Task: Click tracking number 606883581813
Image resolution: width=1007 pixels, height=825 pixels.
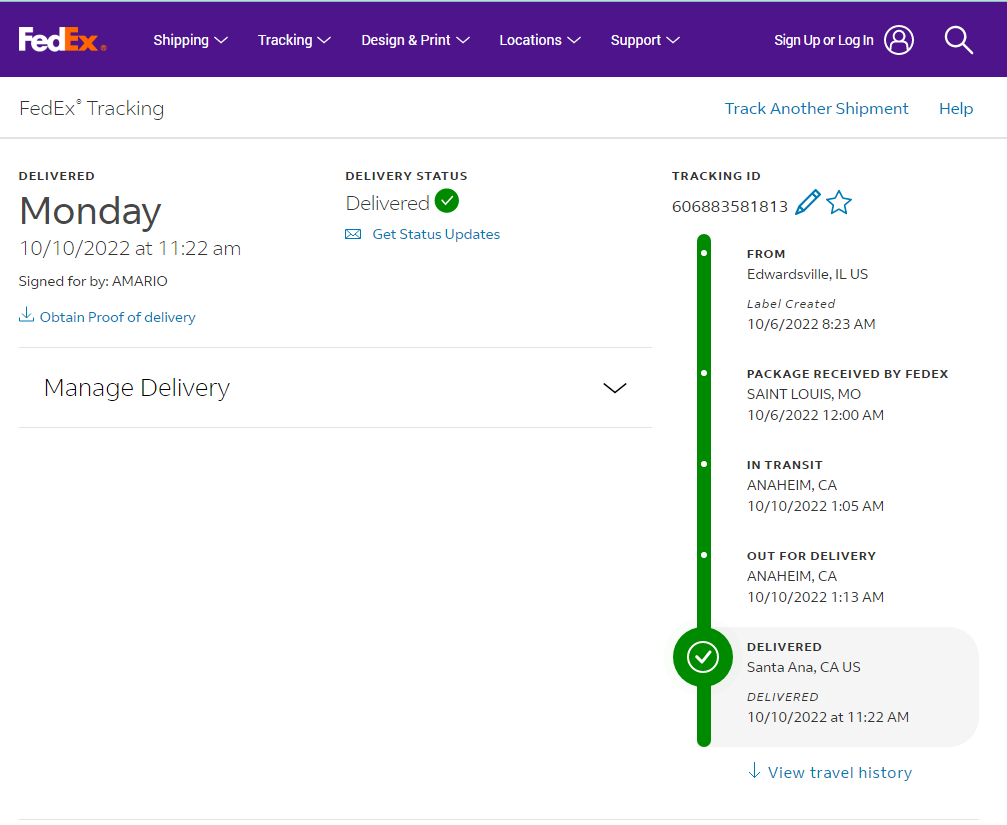Action: click(730, 207)
